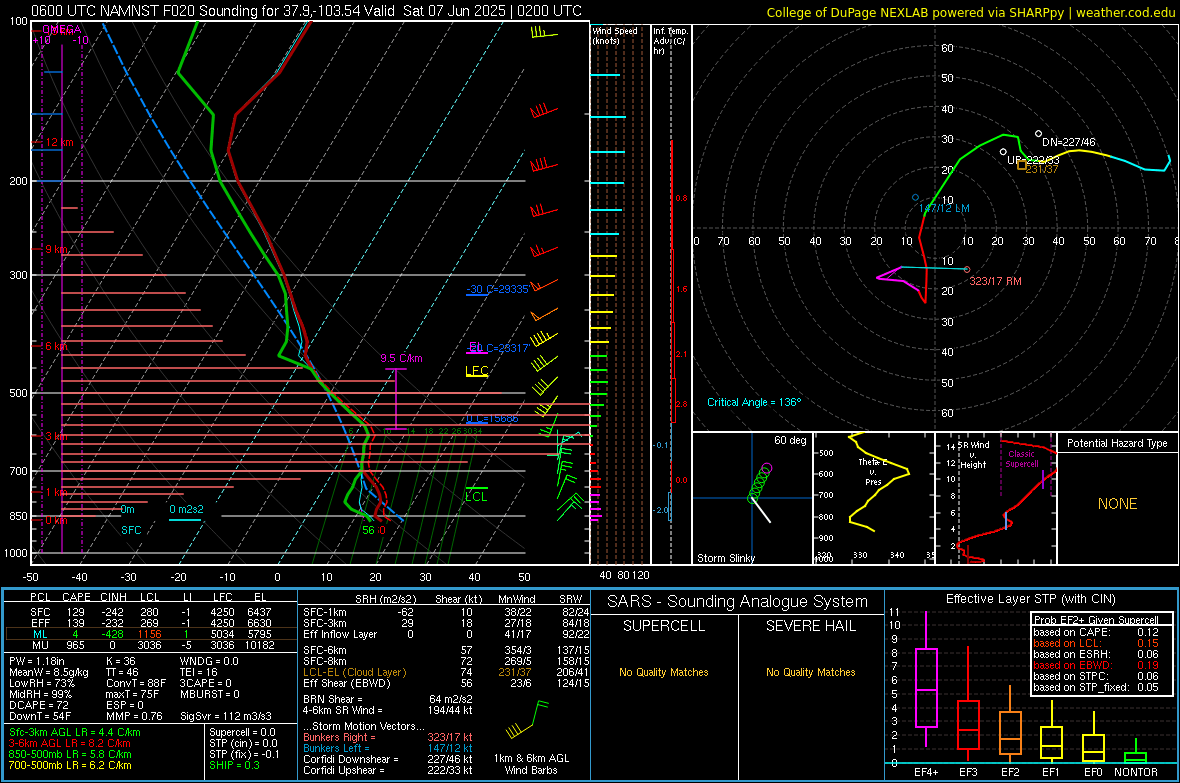Screen dimensions: 1180x783
Task: Click the "Theta-E v. Pres" plot label
Action: 872,472
